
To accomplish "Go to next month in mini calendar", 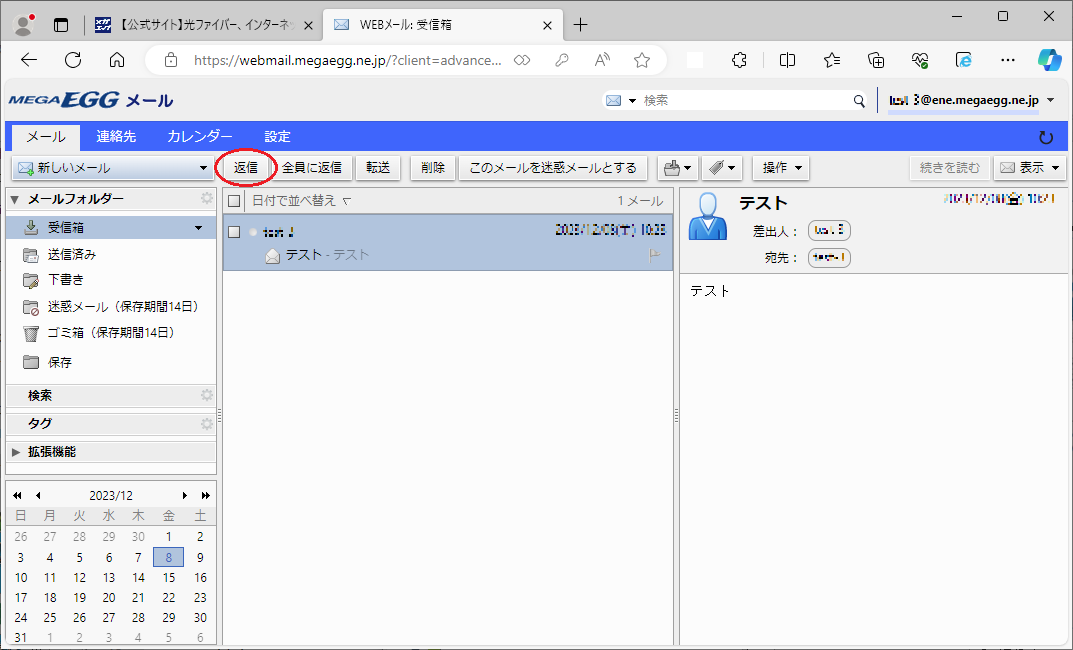I will [185, 495].
